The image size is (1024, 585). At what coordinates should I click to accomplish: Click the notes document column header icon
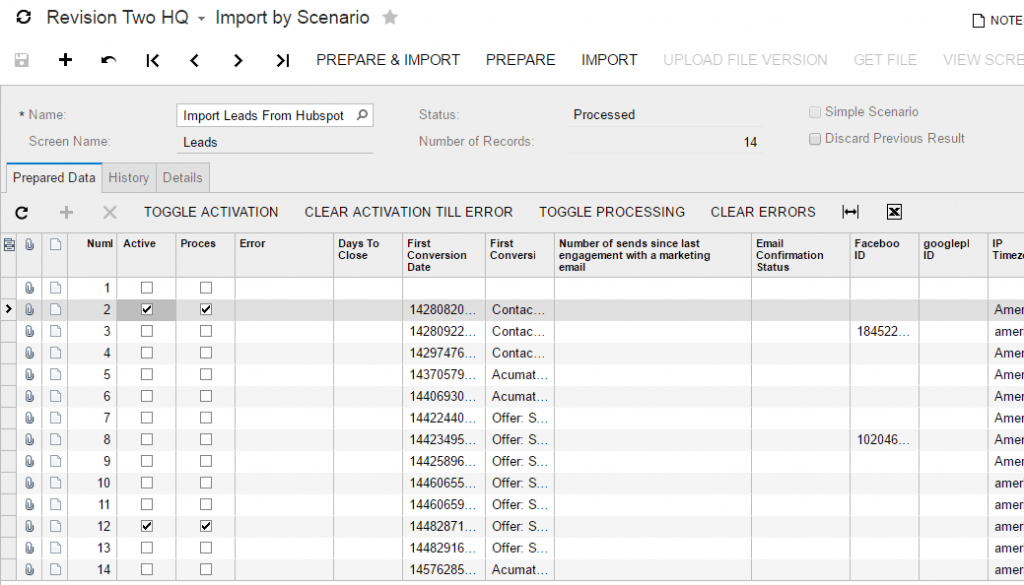(56, 244)
